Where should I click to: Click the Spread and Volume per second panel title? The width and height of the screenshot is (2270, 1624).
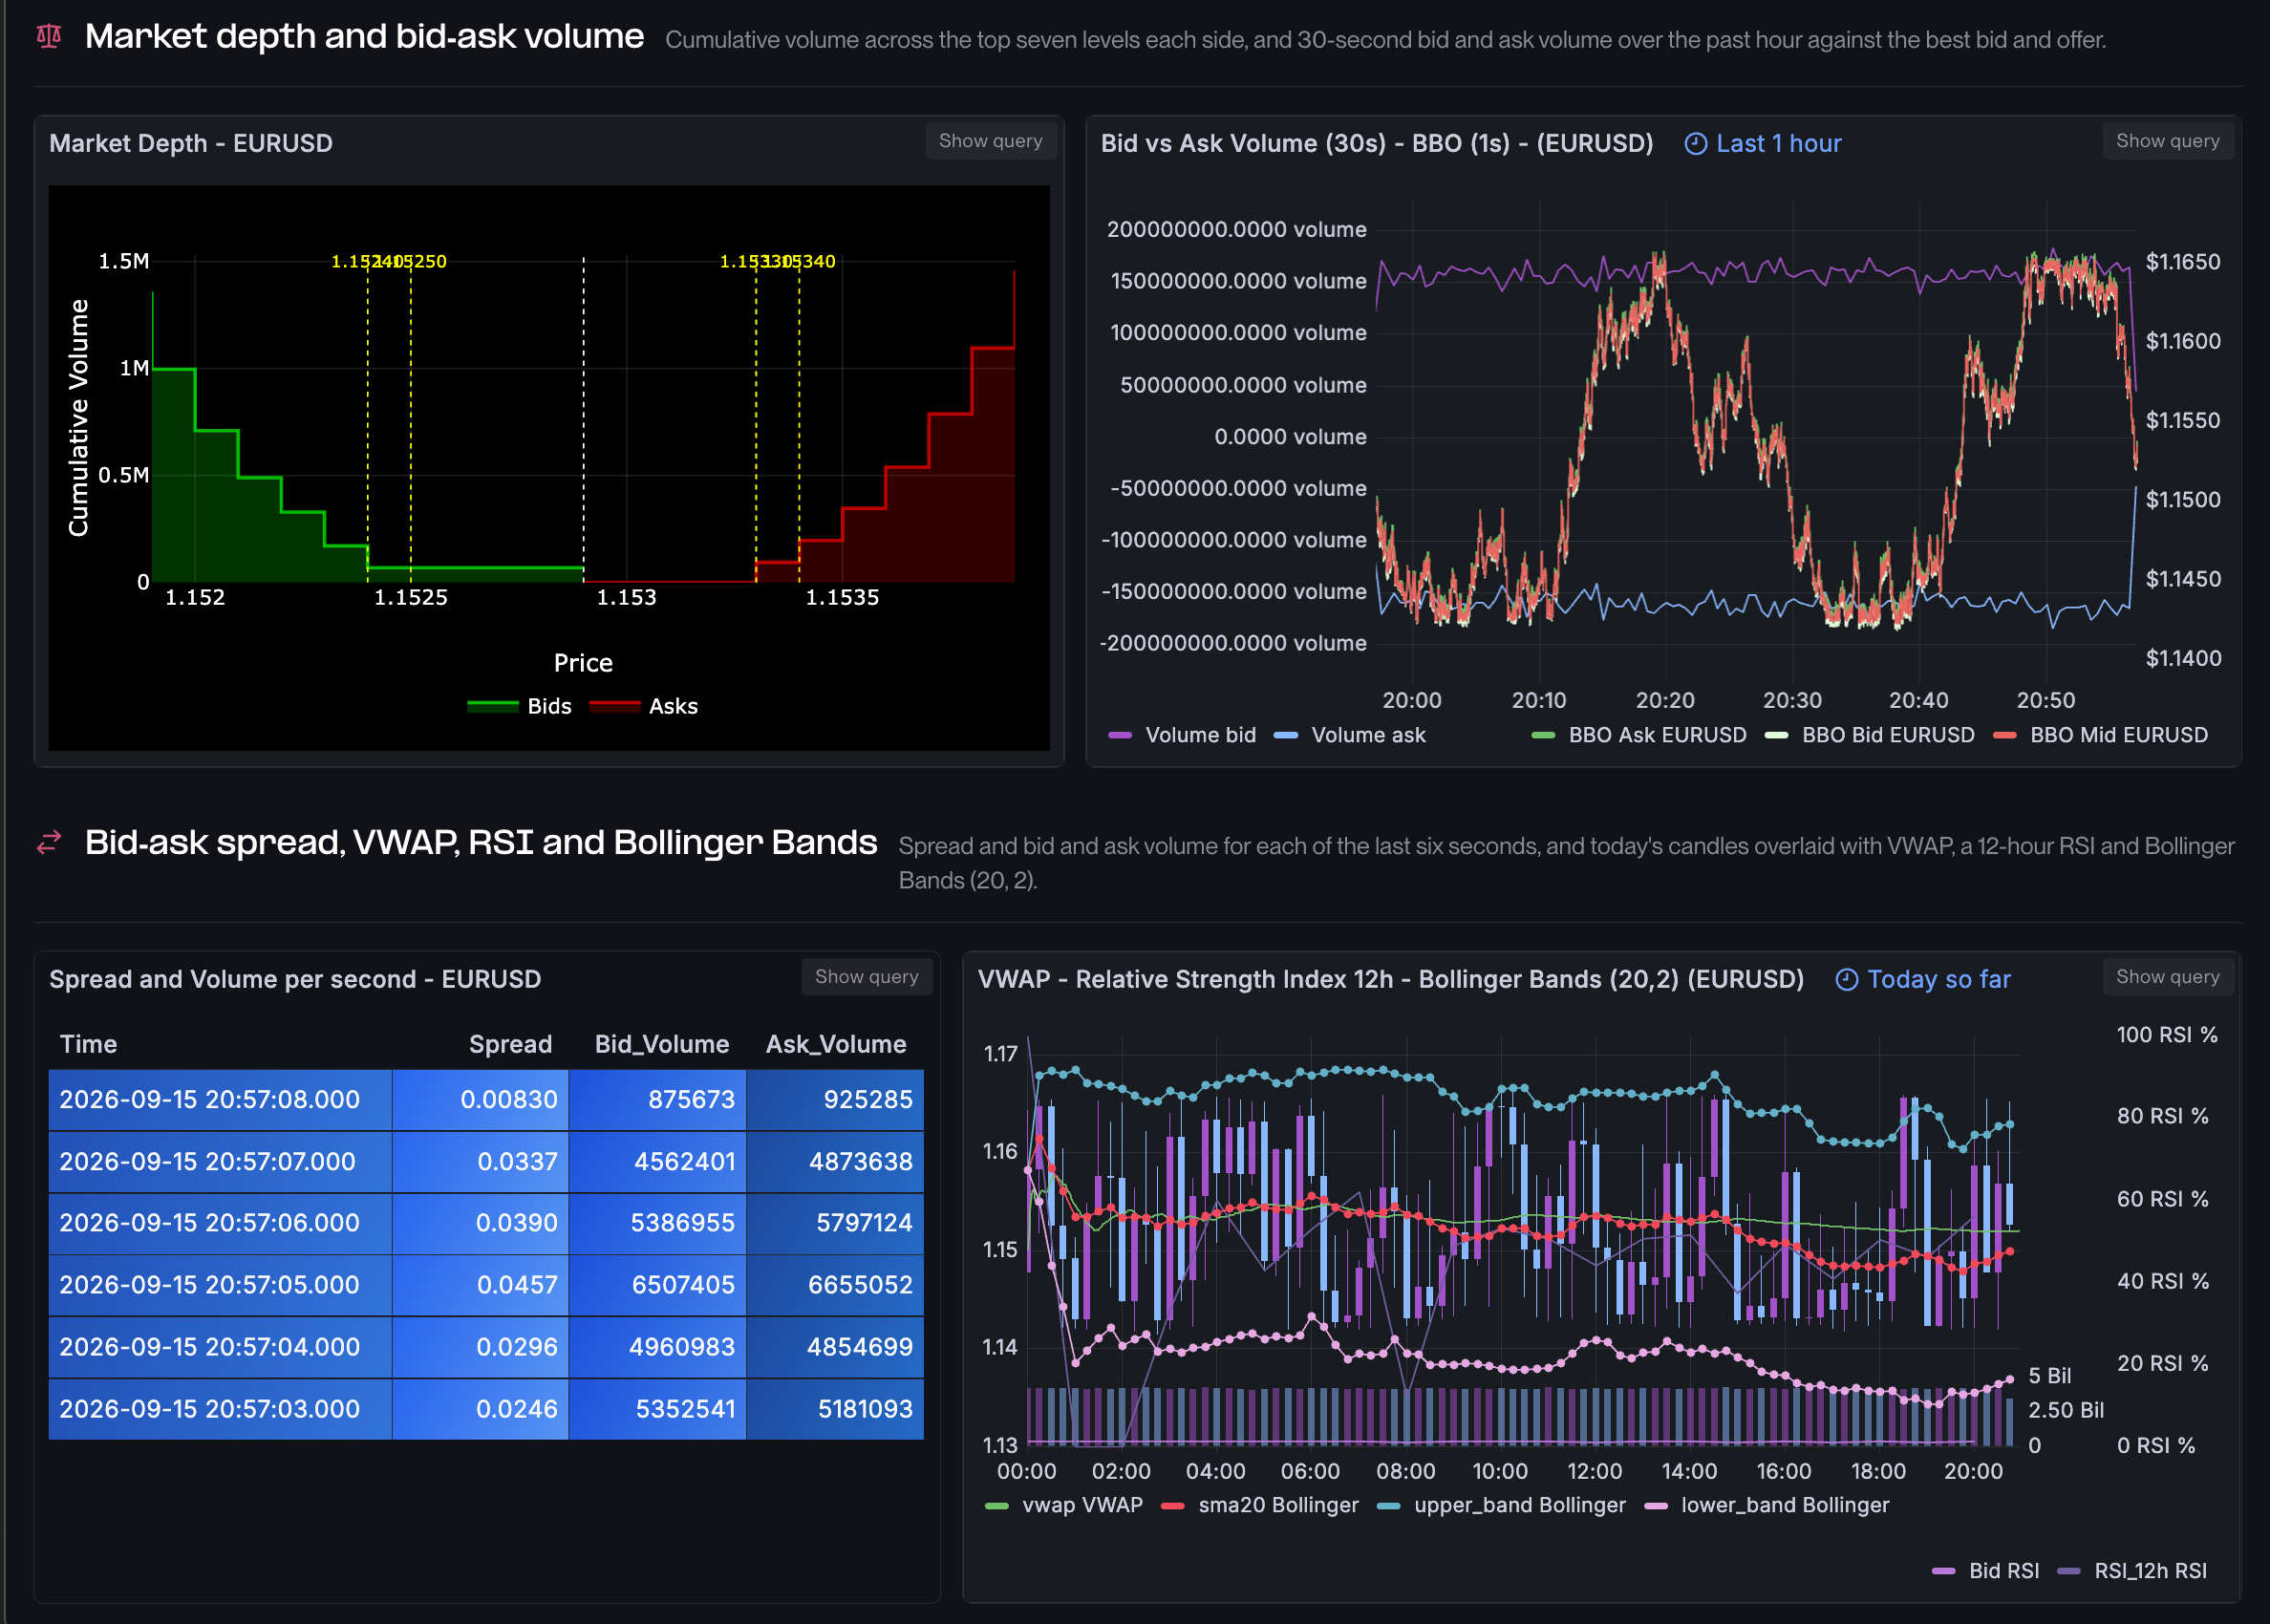click(295, 980)
